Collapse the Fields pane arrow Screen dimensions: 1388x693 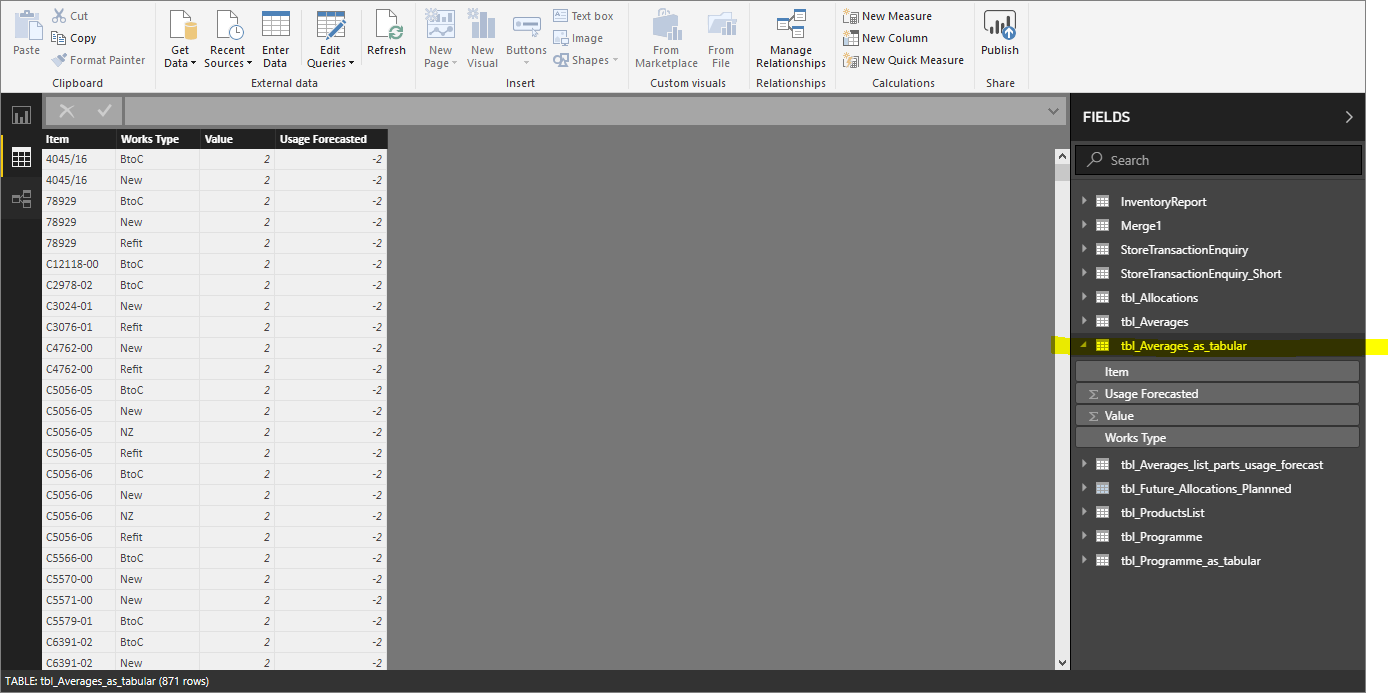[x=1348, y=117]
